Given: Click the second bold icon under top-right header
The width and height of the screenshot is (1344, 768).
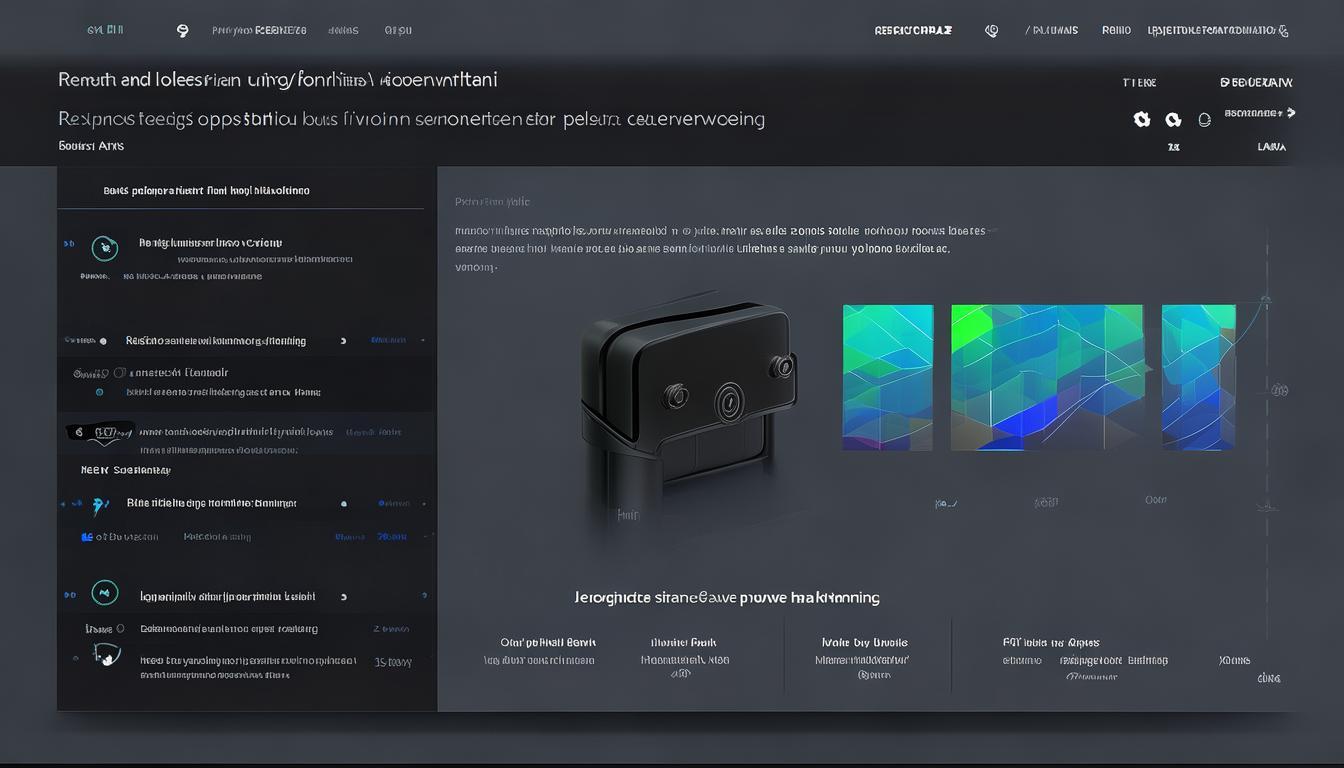Looking at the screenshot, I should (x=1173, y=119).
